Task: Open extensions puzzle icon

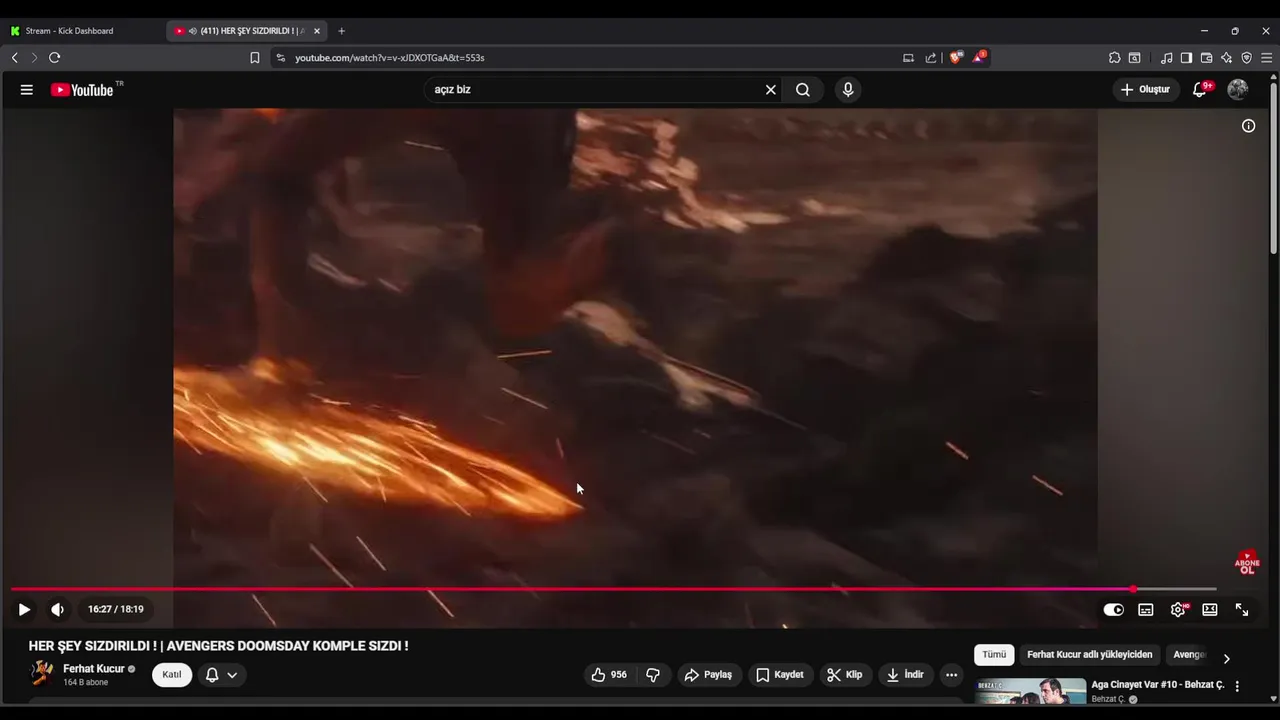Action: click(1115, 58)
